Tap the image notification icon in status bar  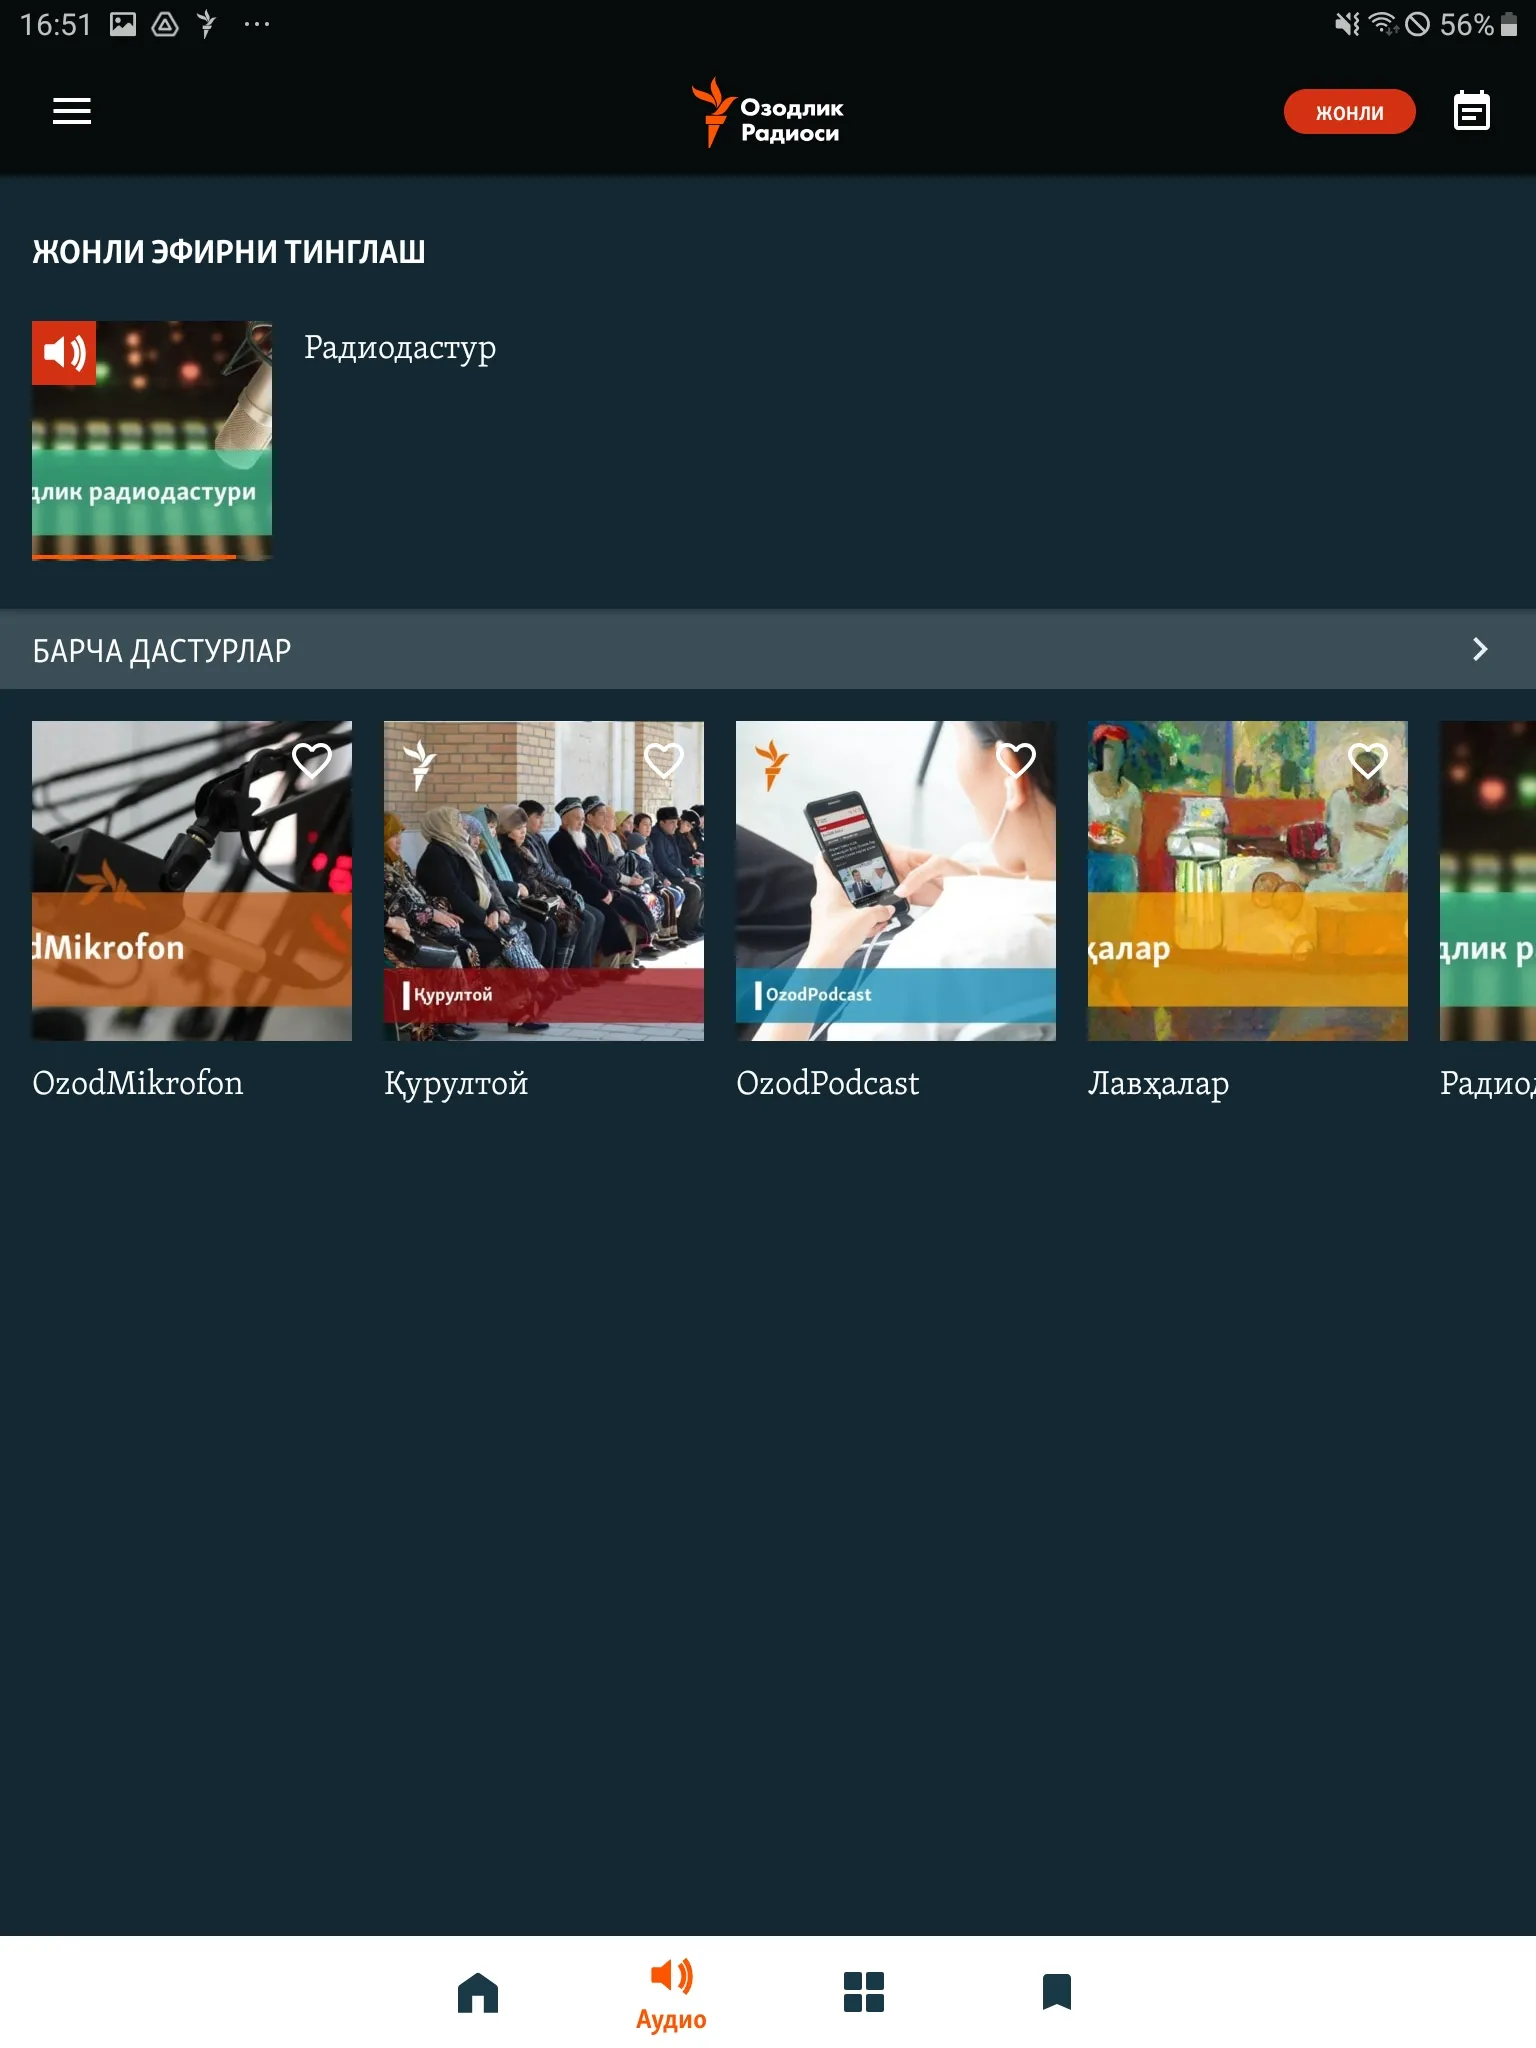coord(123,24)
